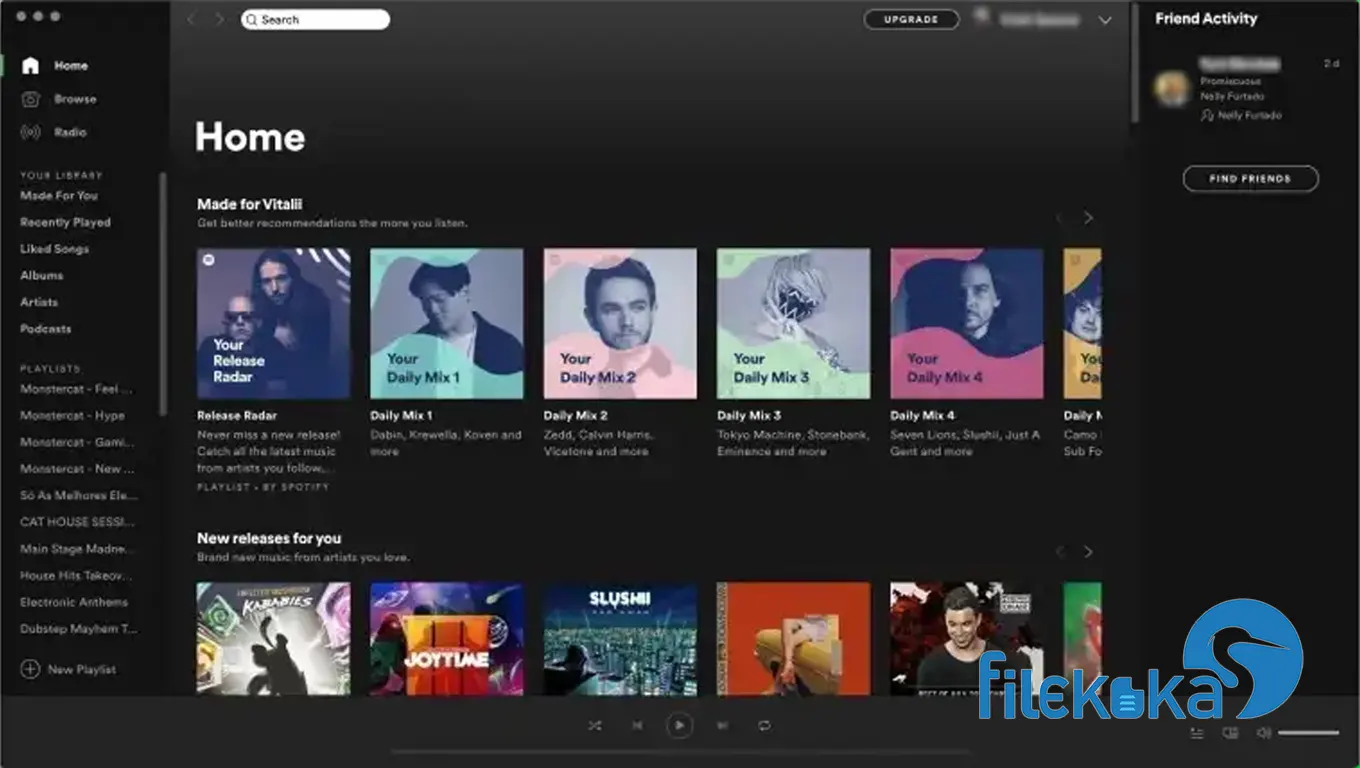Show next items in New releases
Viewport: 1360px width, 768px height.
(1088, 552)
